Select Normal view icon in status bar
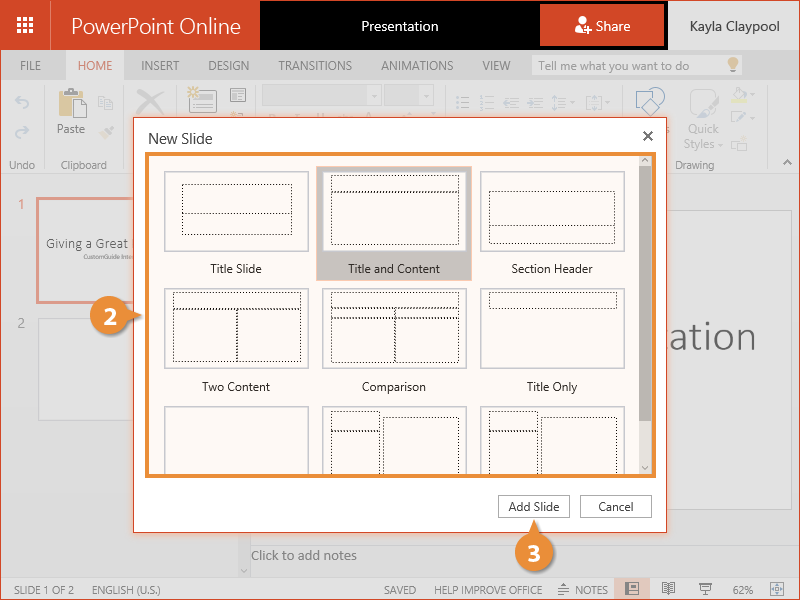This screenshot has height=600, width=800. click(x=632, y=589)
